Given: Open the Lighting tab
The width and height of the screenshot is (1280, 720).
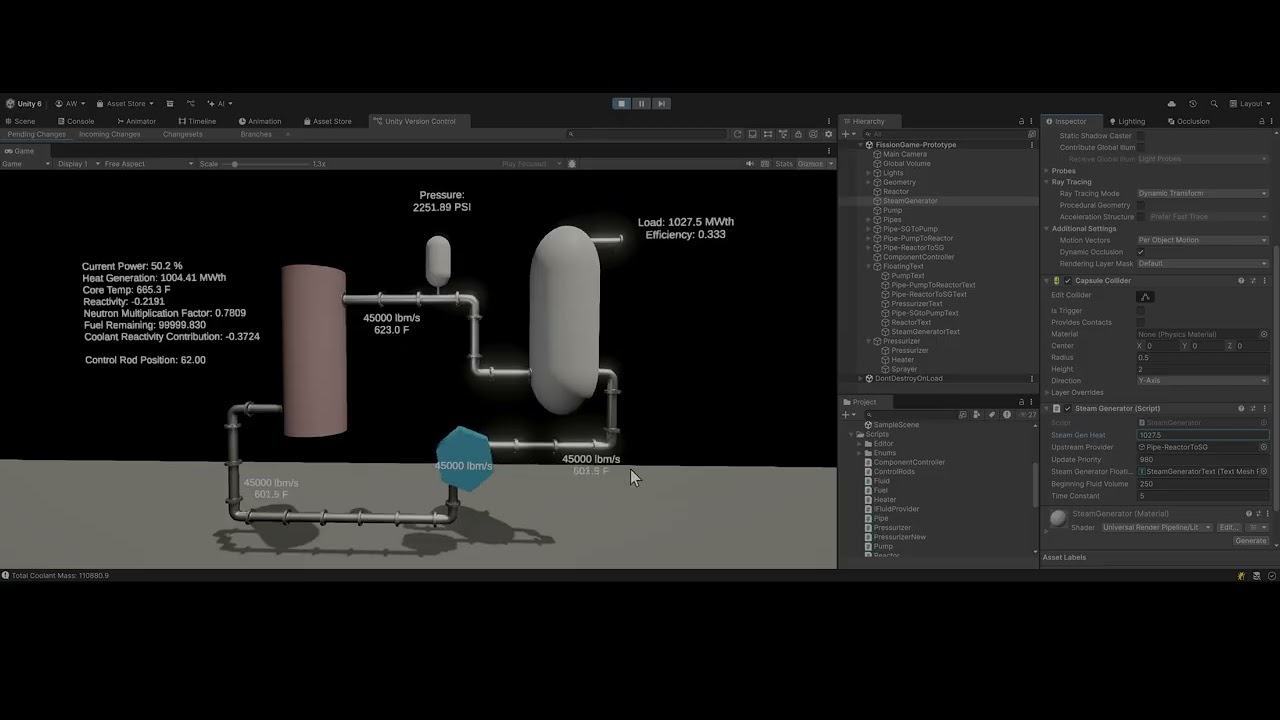Looking at the screenshot, I should [1127, 121].
